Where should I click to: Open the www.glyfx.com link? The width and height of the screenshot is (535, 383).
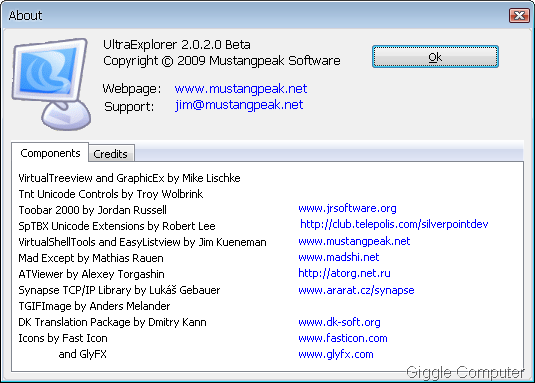point(336,354)
